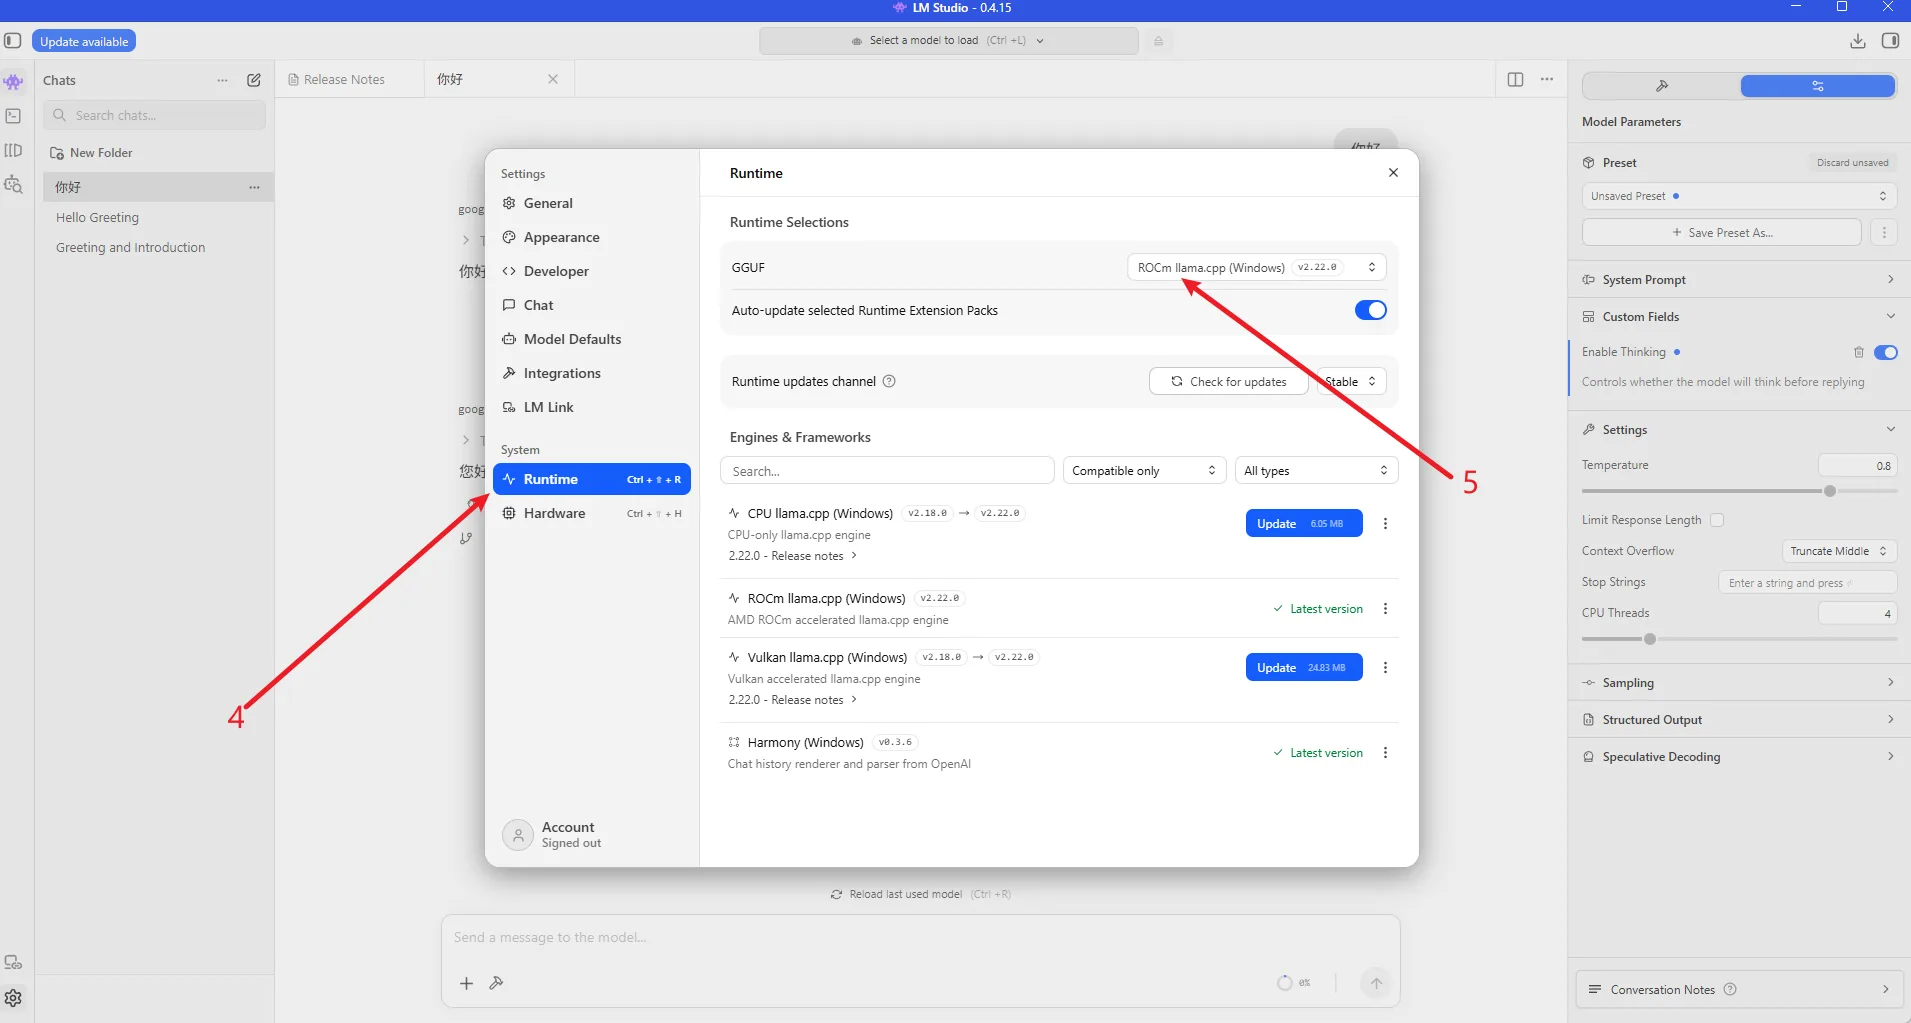The width and height of the screenshot is (1911, 1023).
Task: Open the All types filter dropdown
Action: point(1316,470)
